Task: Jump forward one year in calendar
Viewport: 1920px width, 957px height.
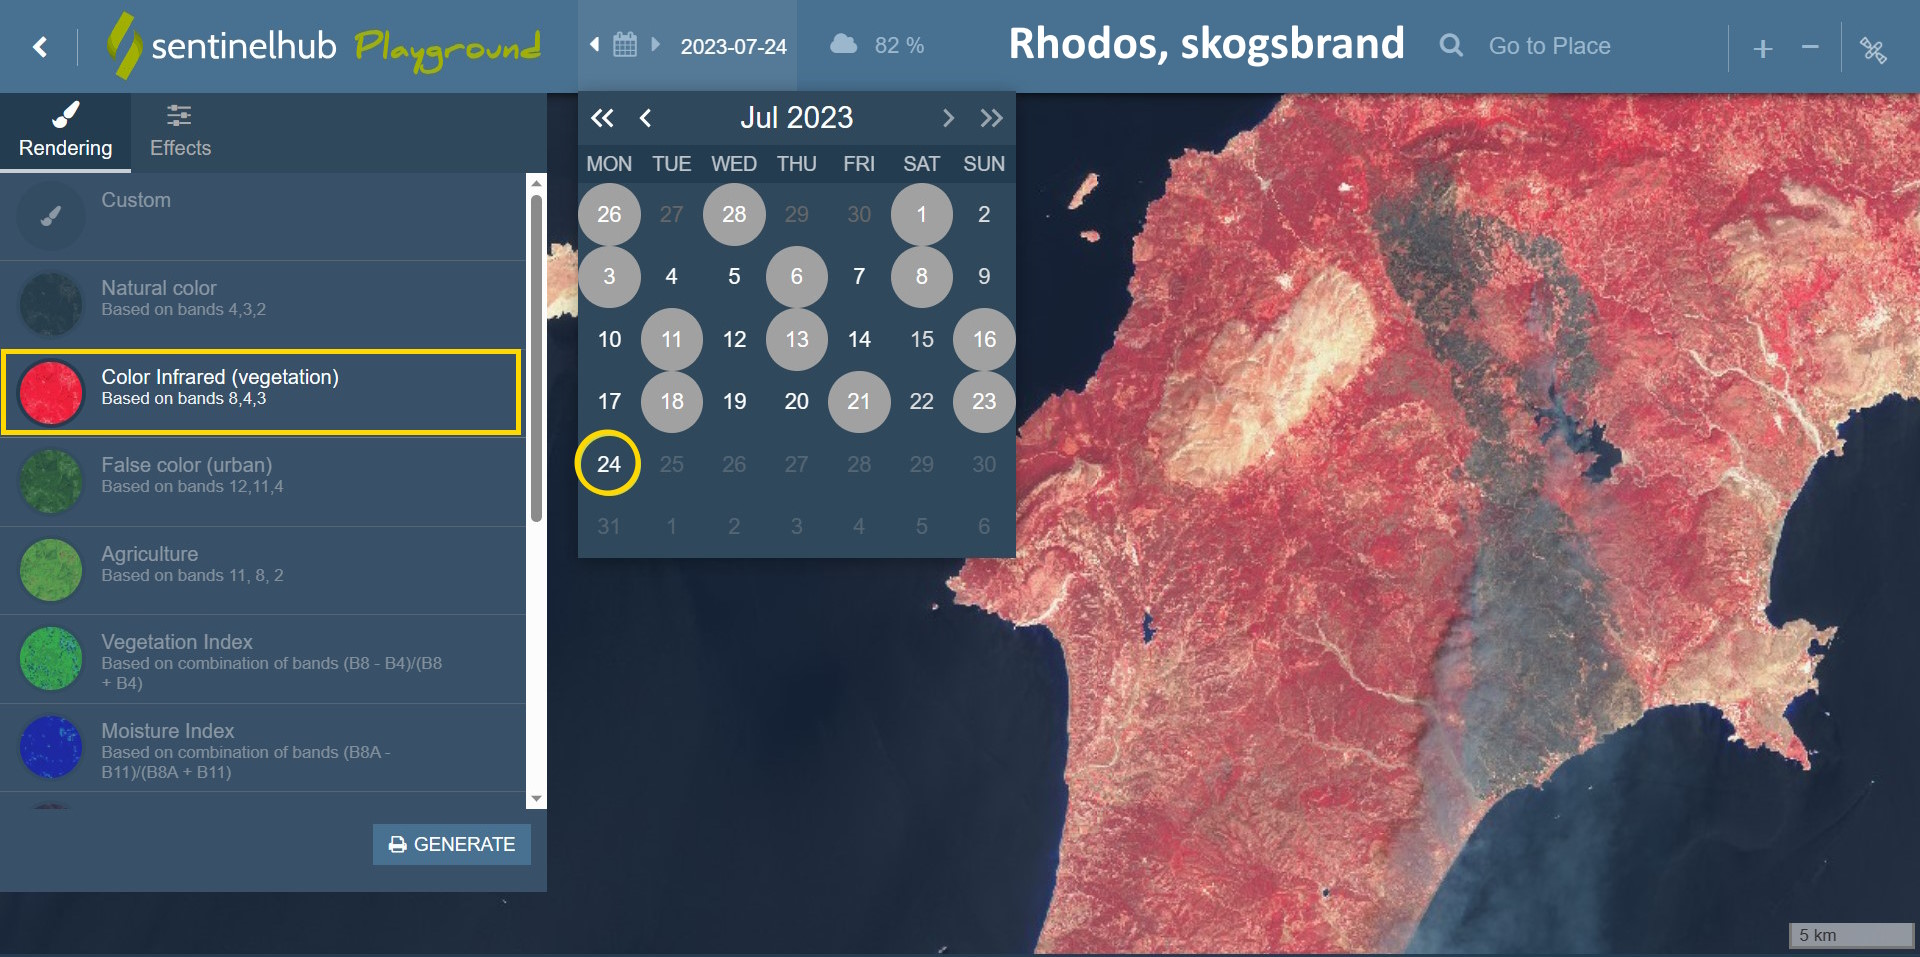Action: [x=991, y=118]
